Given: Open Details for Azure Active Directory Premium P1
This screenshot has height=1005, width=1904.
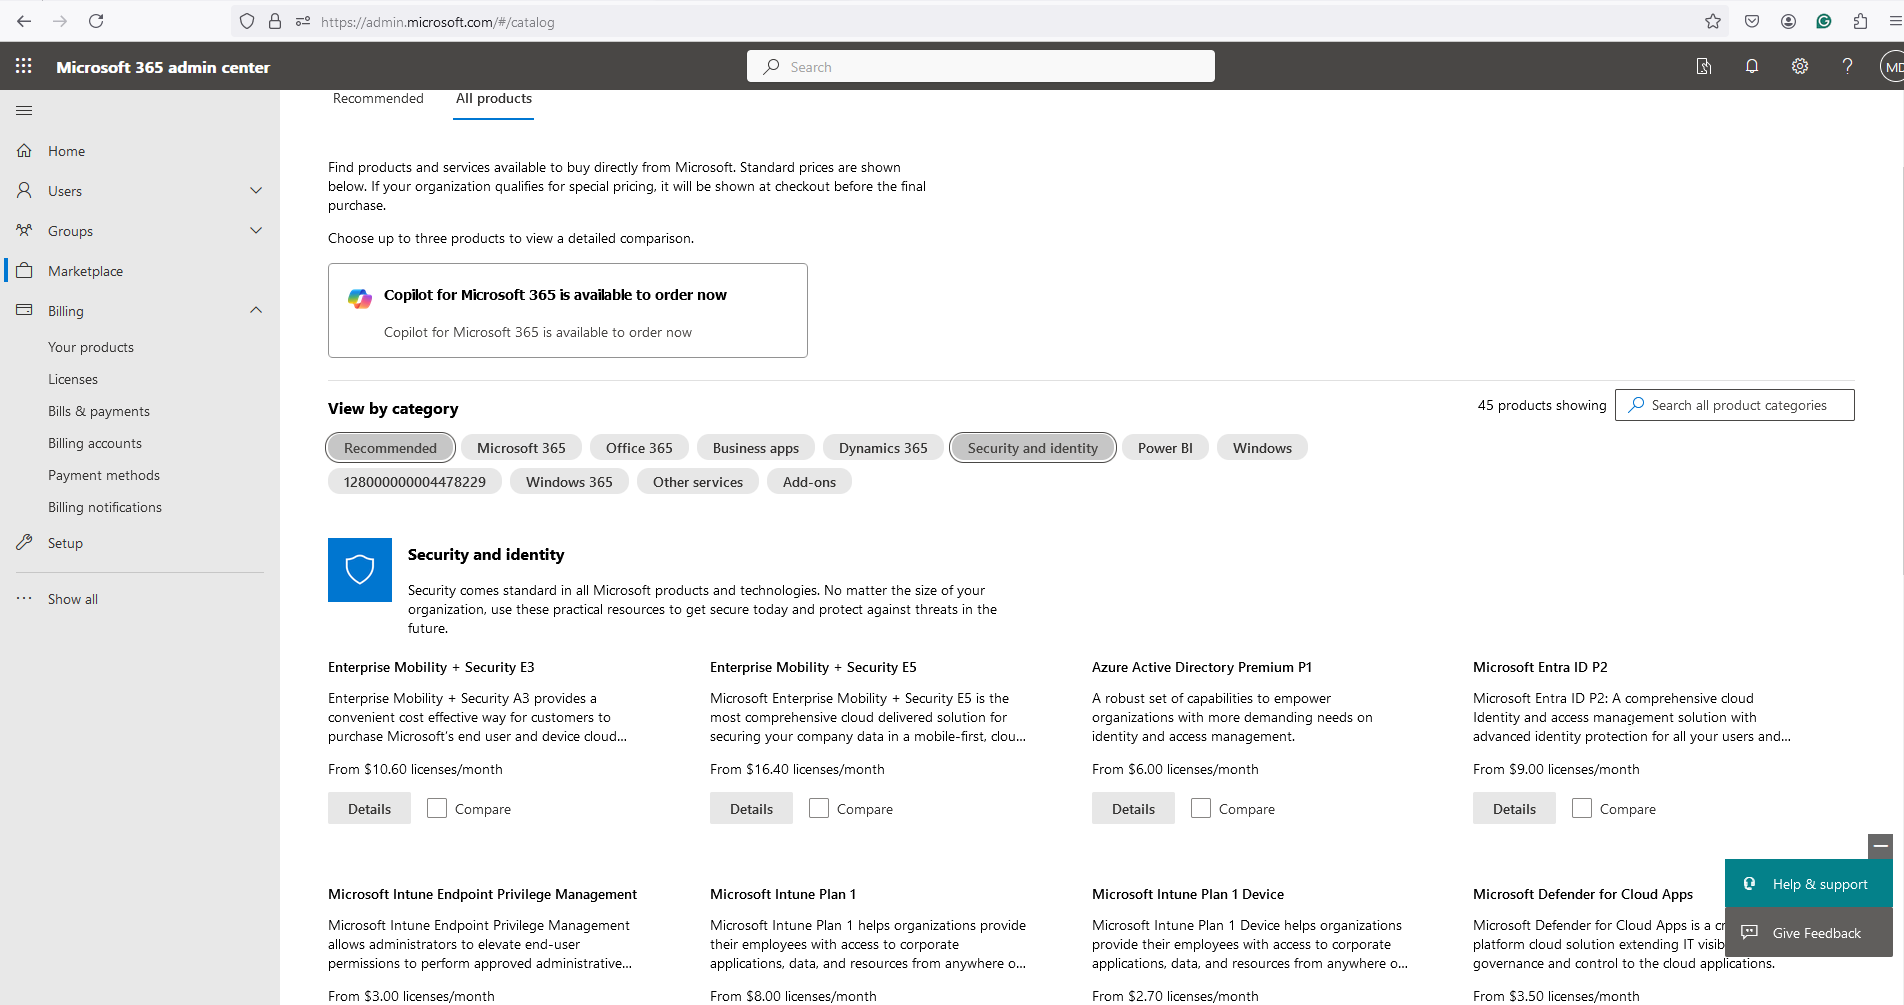Looking at the screenshot, I should coord(1133,808).
